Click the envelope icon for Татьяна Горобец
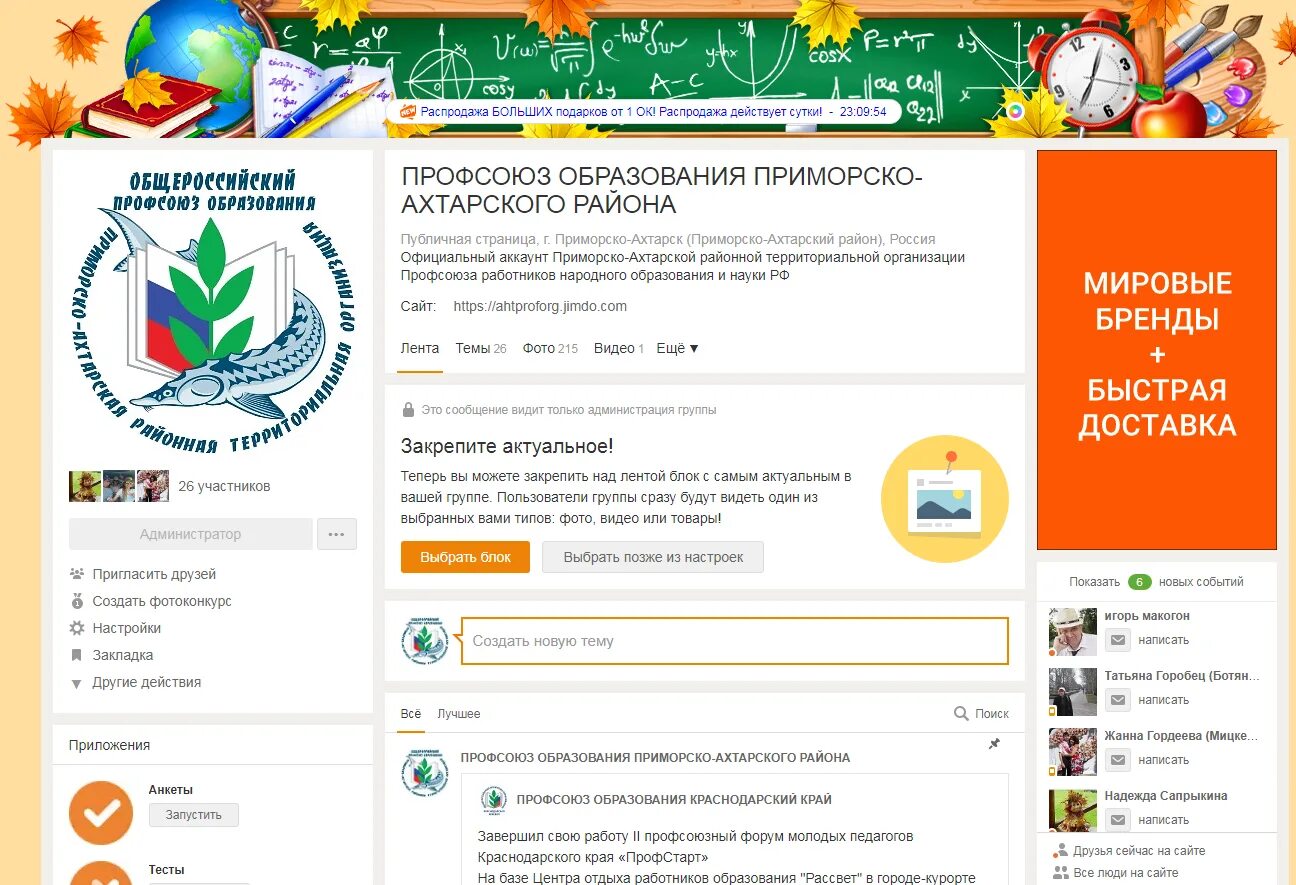The width and height of the screenshot is (1296, 885). 1118,700
